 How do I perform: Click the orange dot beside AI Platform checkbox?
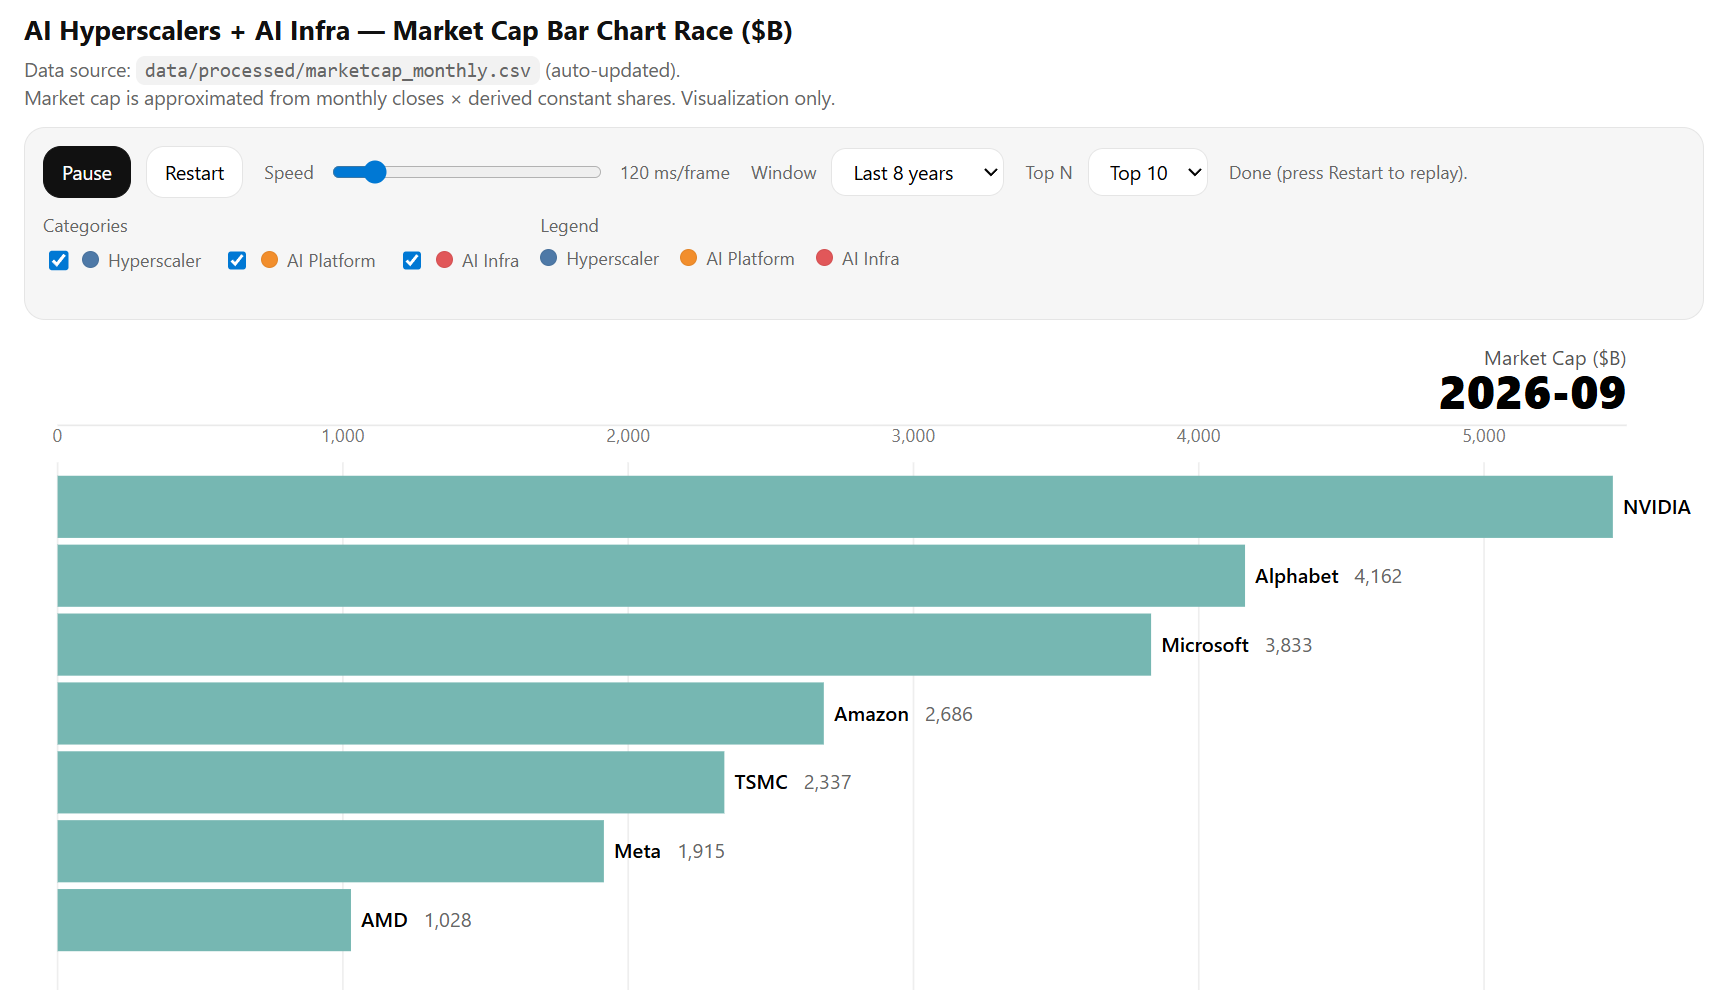269,260
